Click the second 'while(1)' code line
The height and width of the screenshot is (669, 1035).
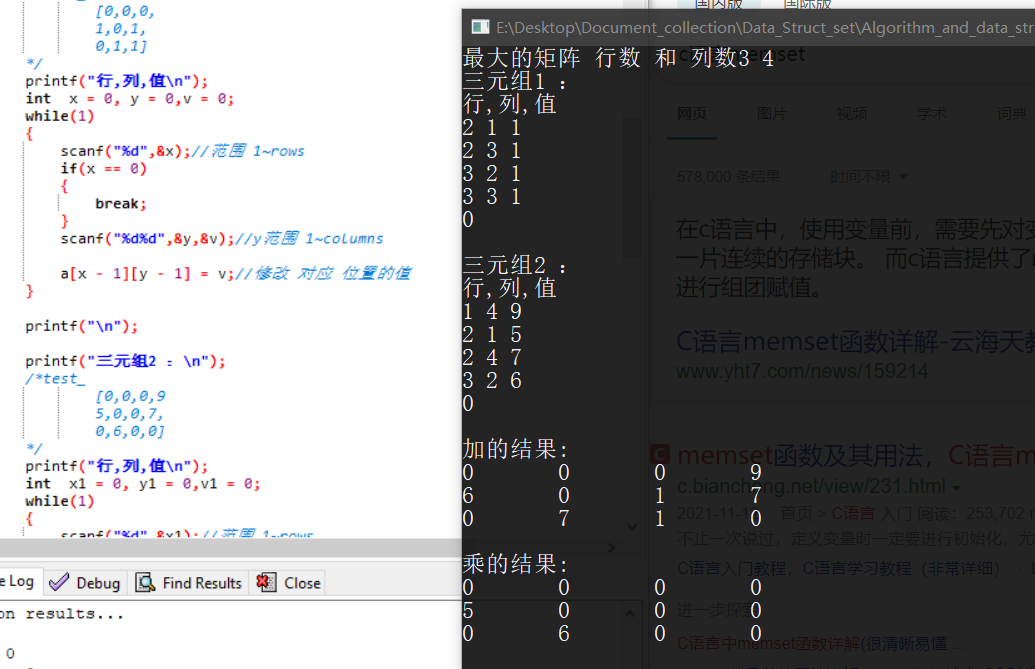click(60, 501)
